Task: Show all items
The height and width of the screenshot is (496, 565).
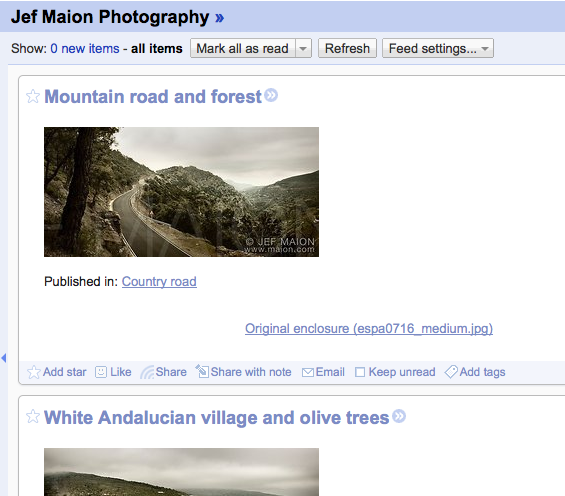Action: (157, 48)
